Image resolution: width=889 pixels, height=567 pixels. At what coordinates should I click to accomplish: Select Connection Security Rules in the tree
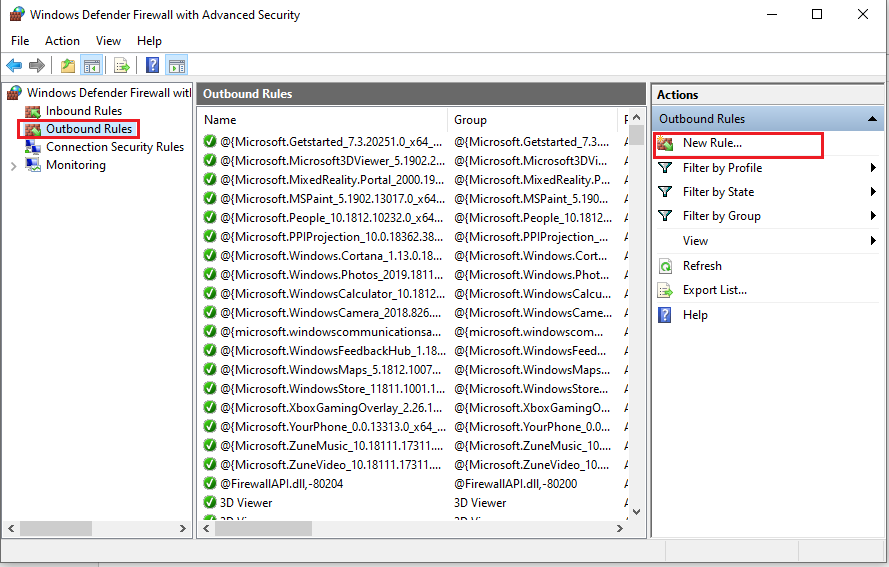click(x=115, y=147)
